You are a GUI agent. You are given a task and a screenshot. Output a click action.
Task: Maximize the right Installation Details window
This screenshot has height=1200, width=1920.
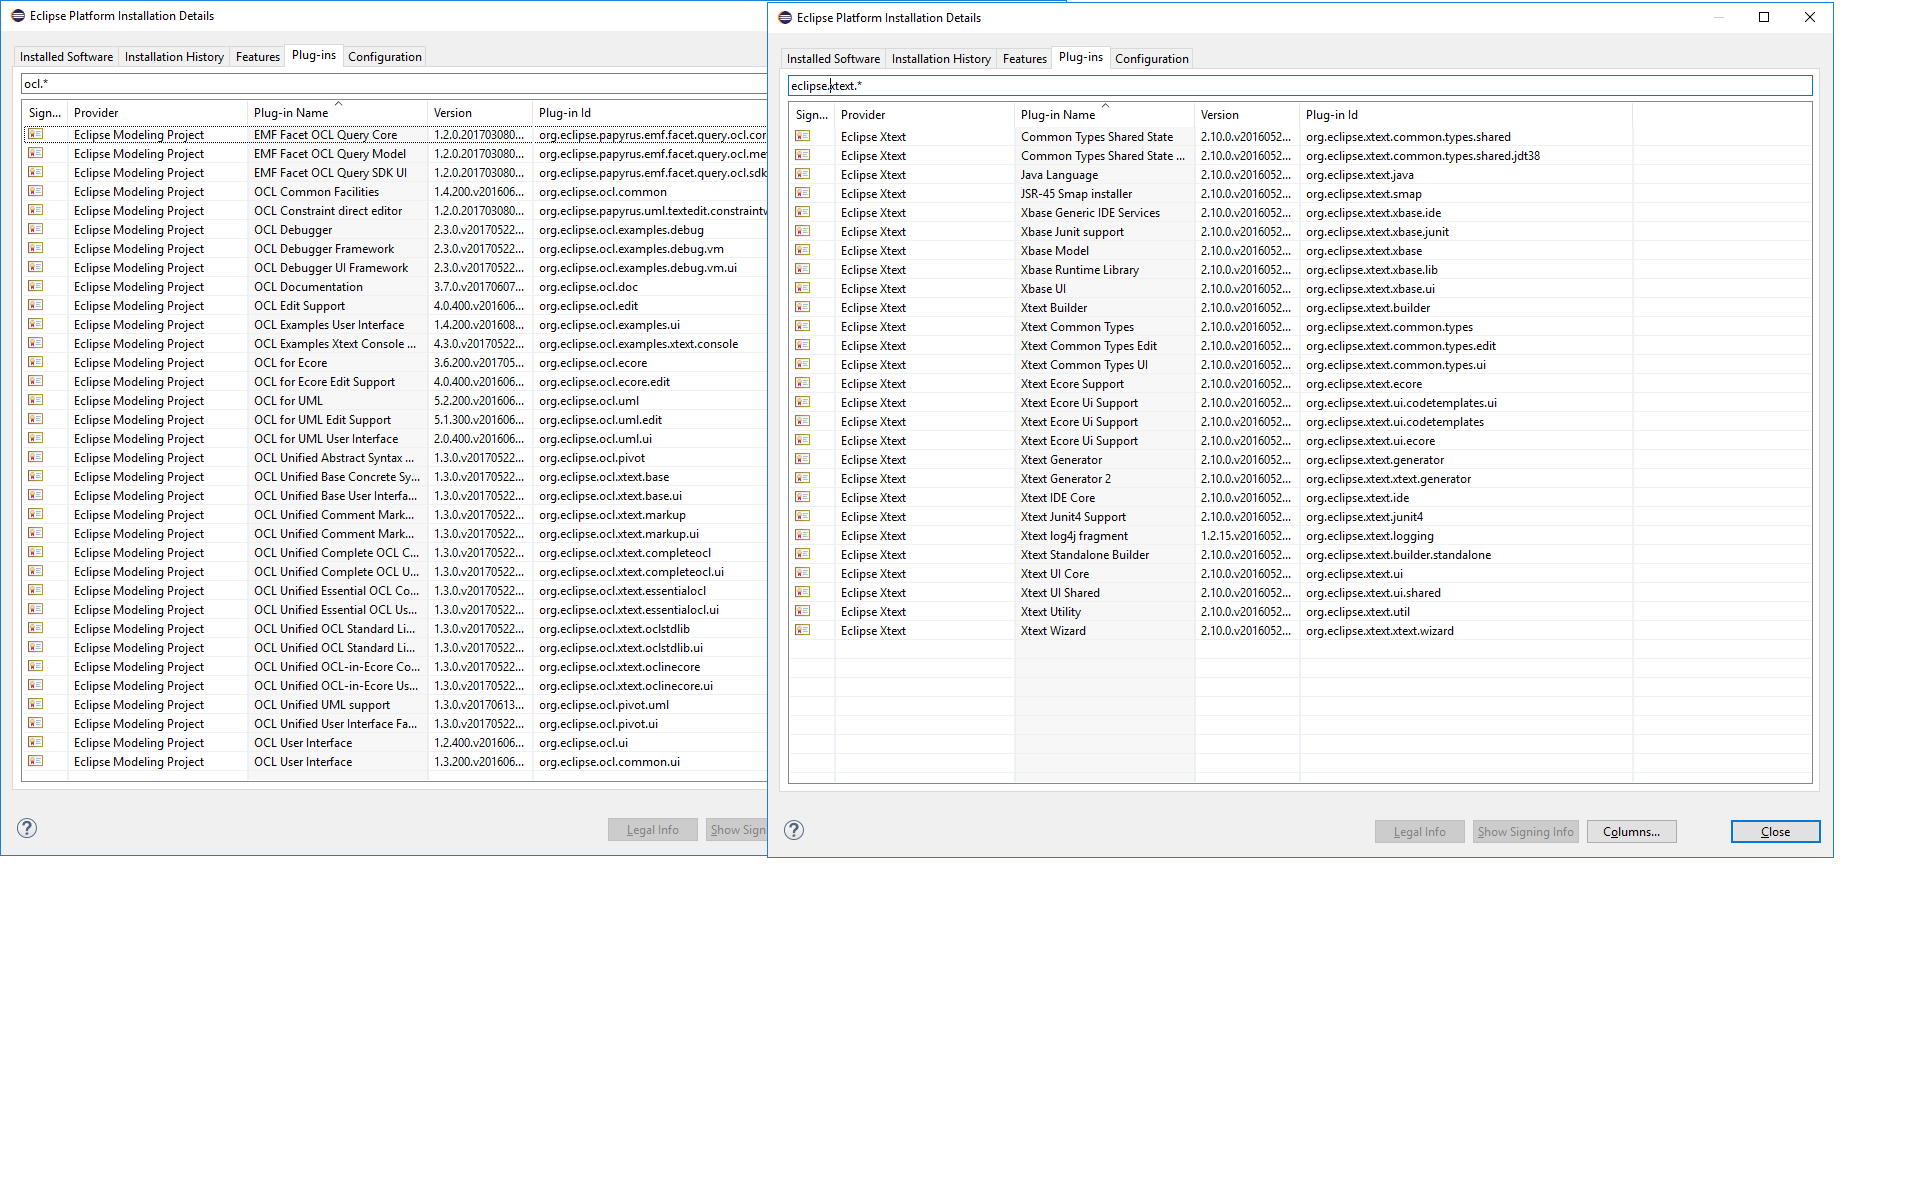click(x=1764, y=17)
